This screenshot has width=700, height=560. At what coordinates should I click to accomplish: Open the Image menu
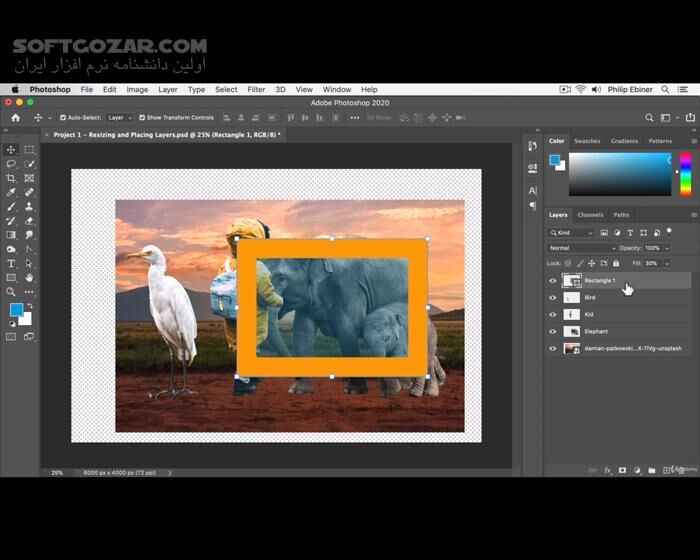click(137, 89)
